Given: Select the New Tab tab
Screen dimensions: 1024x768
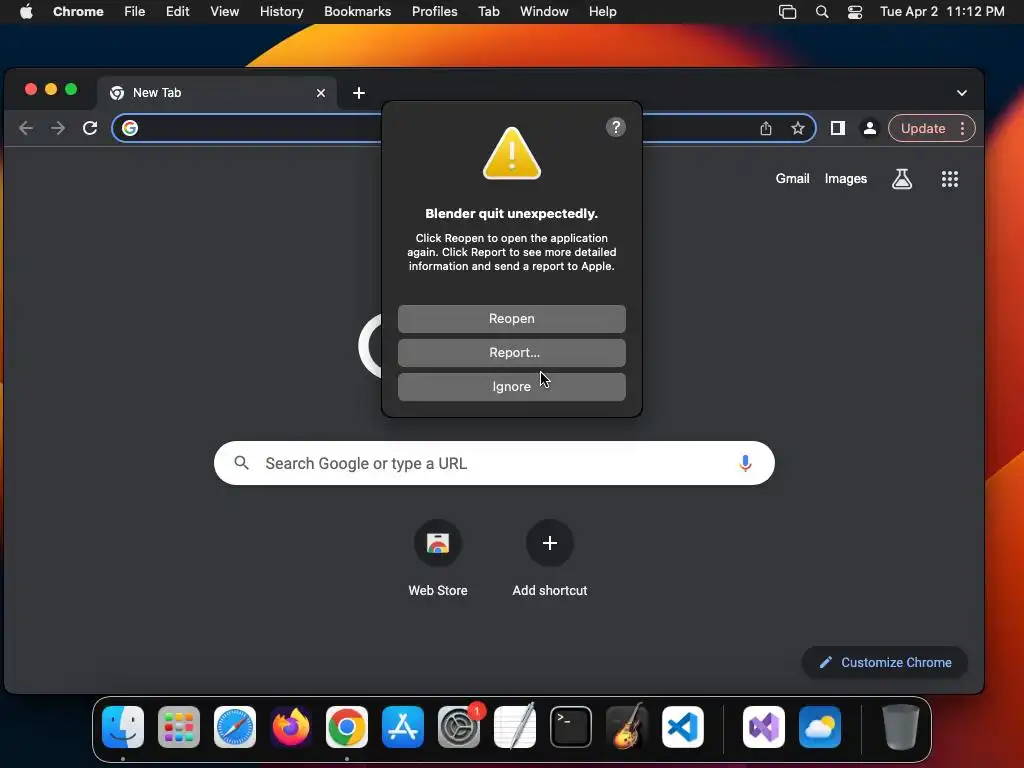Looking at the screenshot, I should [x=217, y=93].
